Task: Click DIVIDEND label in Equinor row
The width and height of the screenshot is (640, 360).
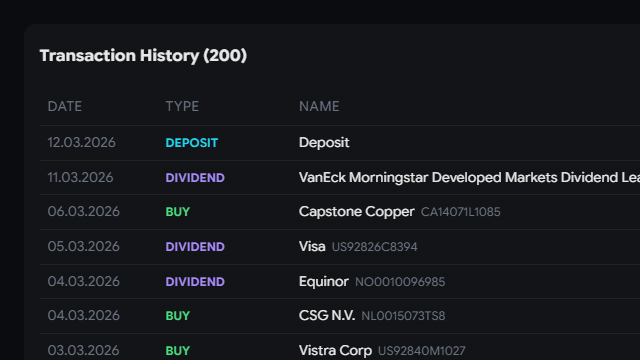Action: [195, 282]
